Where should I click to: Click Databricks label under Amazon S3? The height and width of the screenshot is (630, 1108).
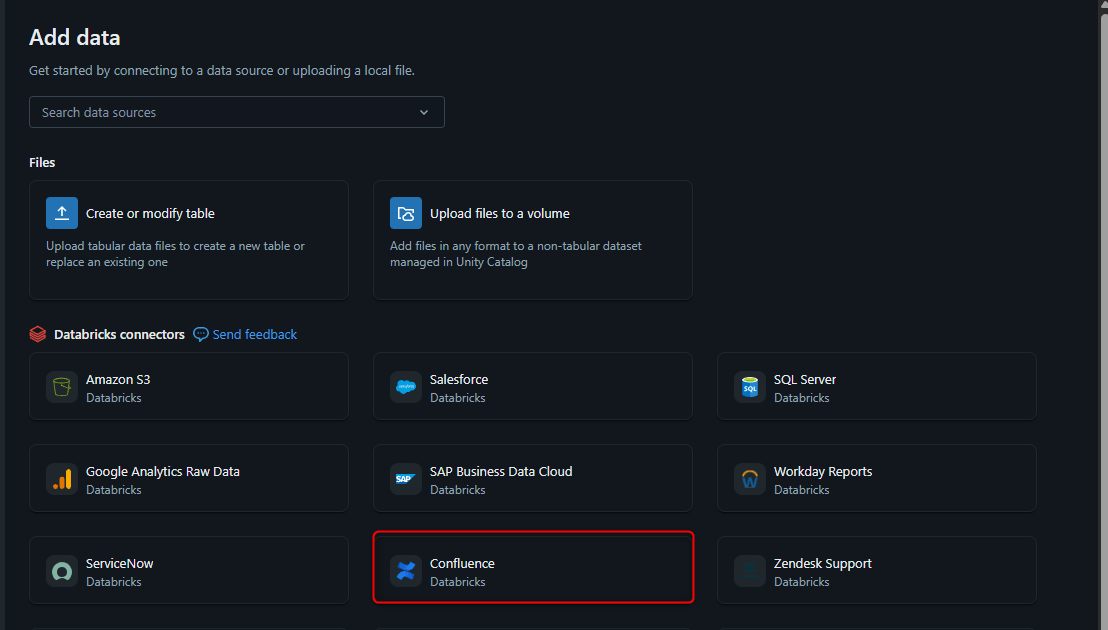[114, 398]
